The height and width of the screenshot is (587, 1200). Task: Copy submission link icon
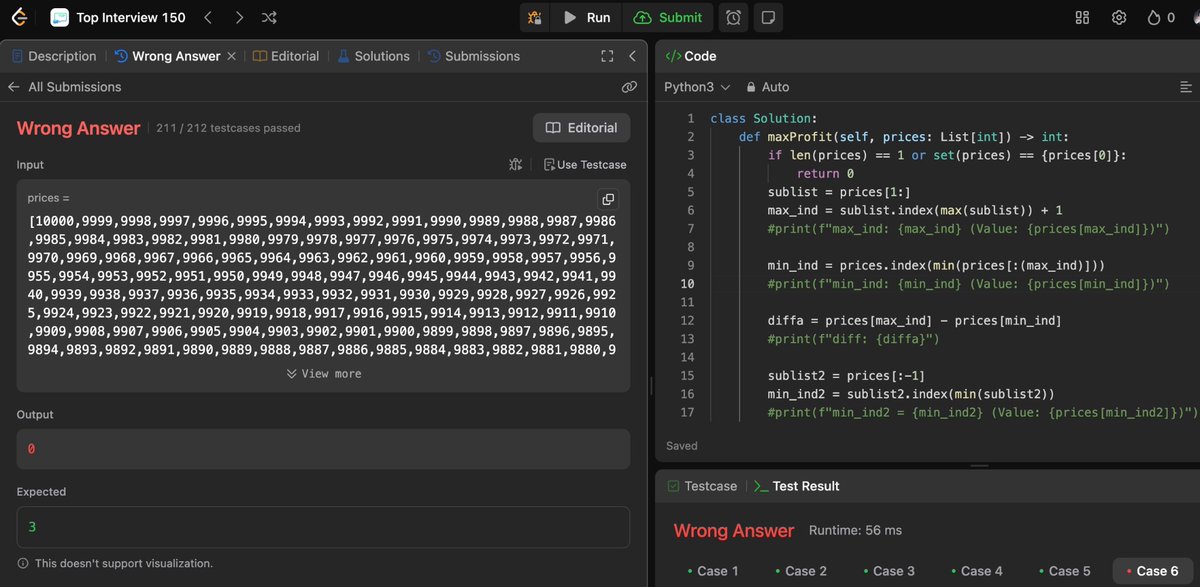629,87
